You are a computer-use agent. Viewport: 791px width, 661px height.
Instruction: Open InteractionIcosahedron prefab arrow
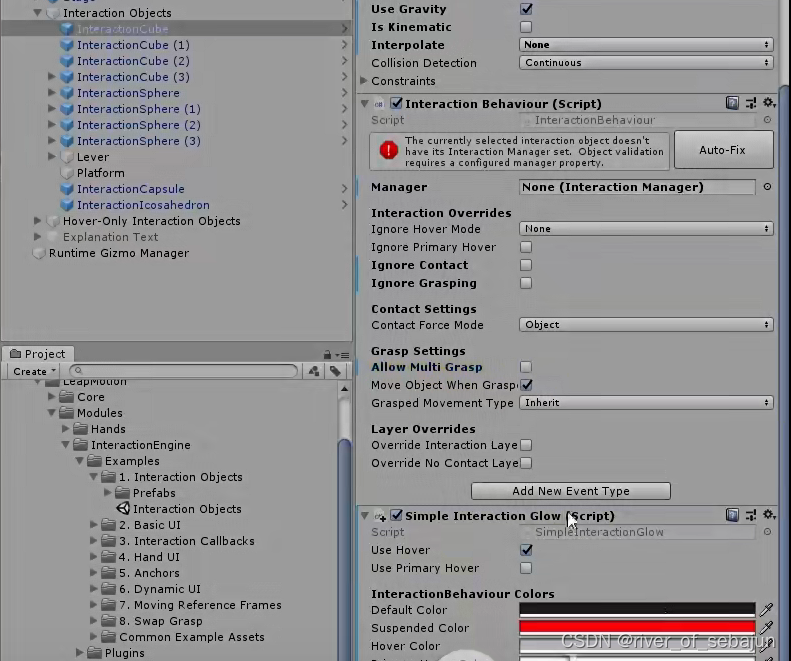pos(344,205)
